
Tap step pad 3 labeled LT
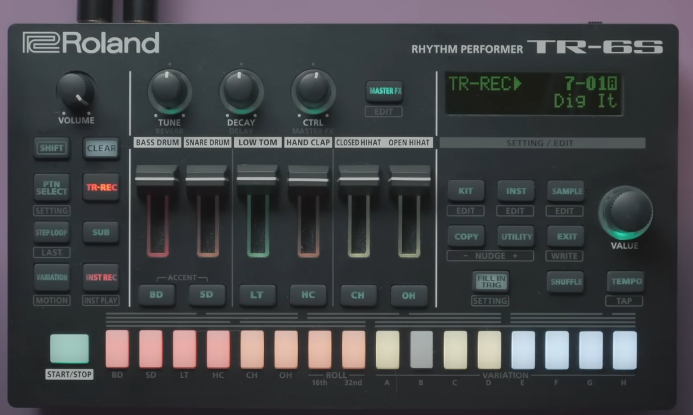click(184, 349)
